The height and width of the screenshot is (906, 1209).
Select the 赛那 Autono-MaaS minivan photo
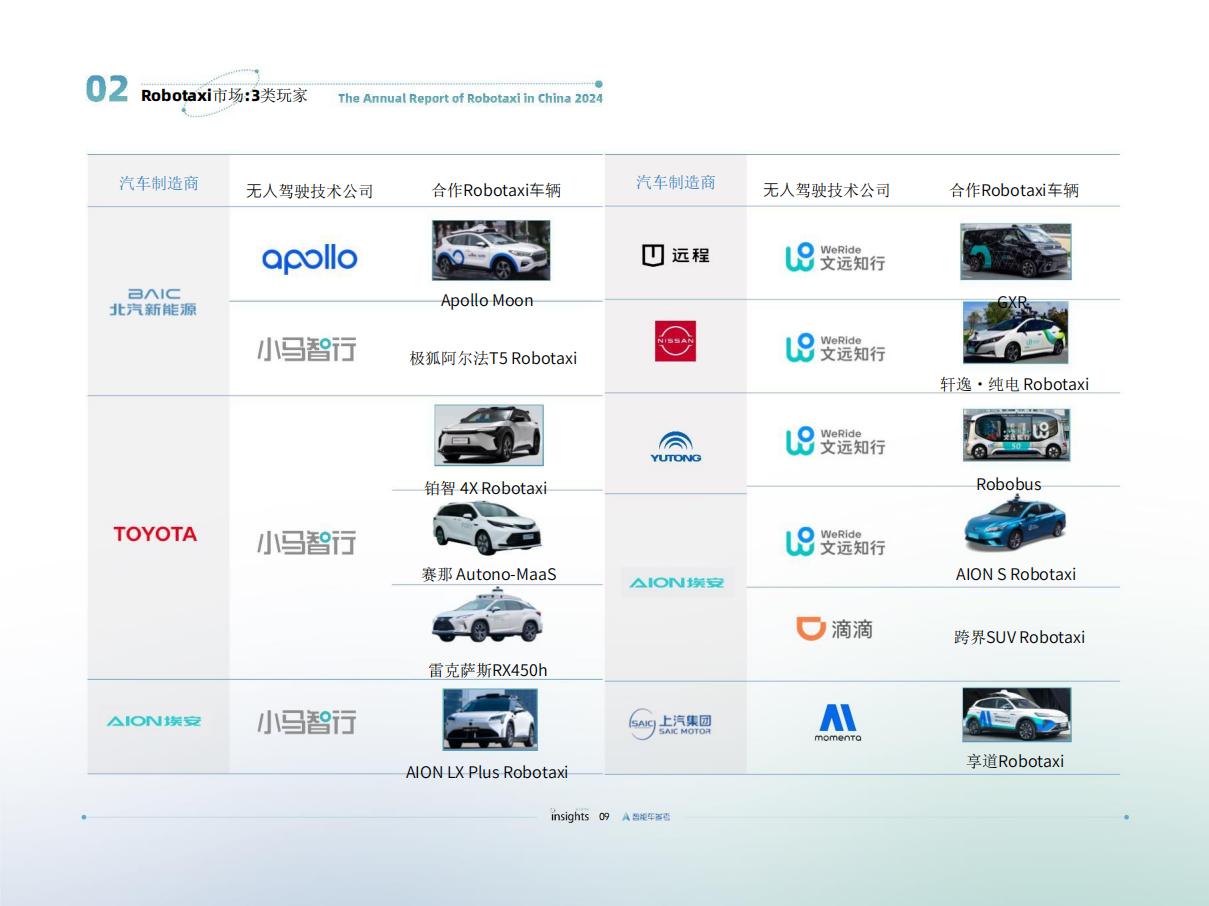click(487, 528)
